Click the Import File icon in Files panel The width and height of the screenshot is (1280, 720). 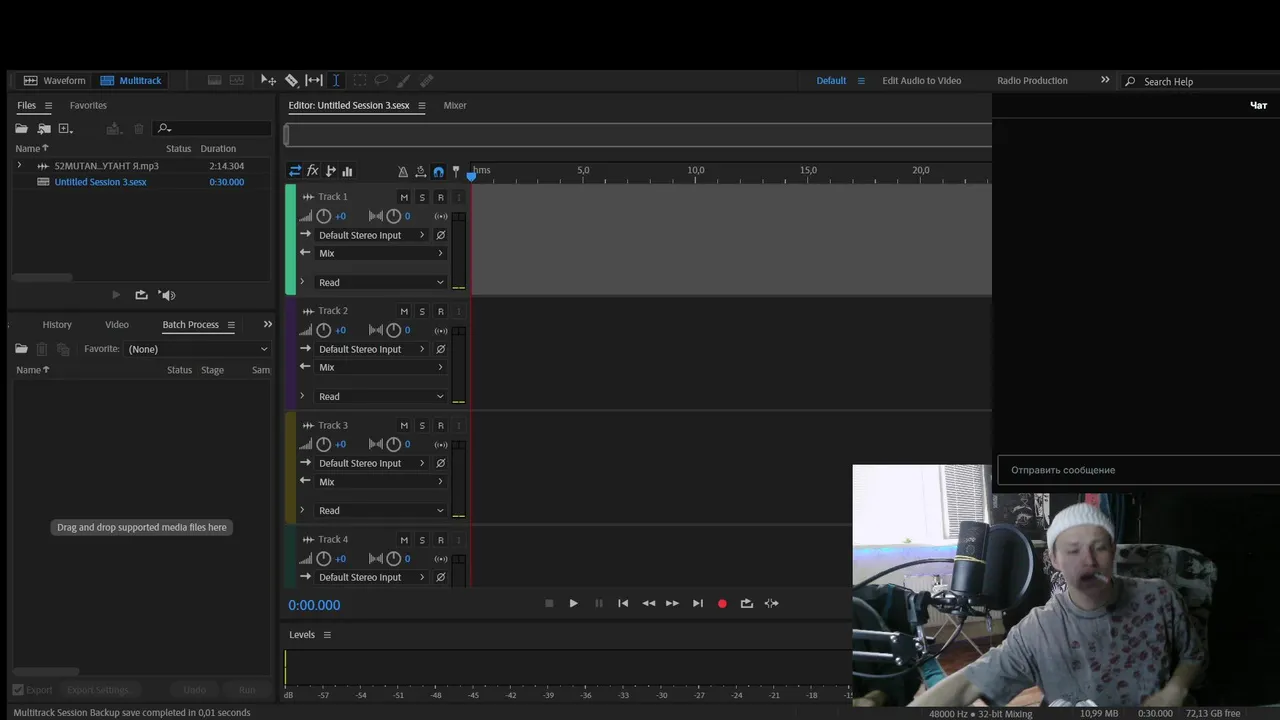(44, 128)
